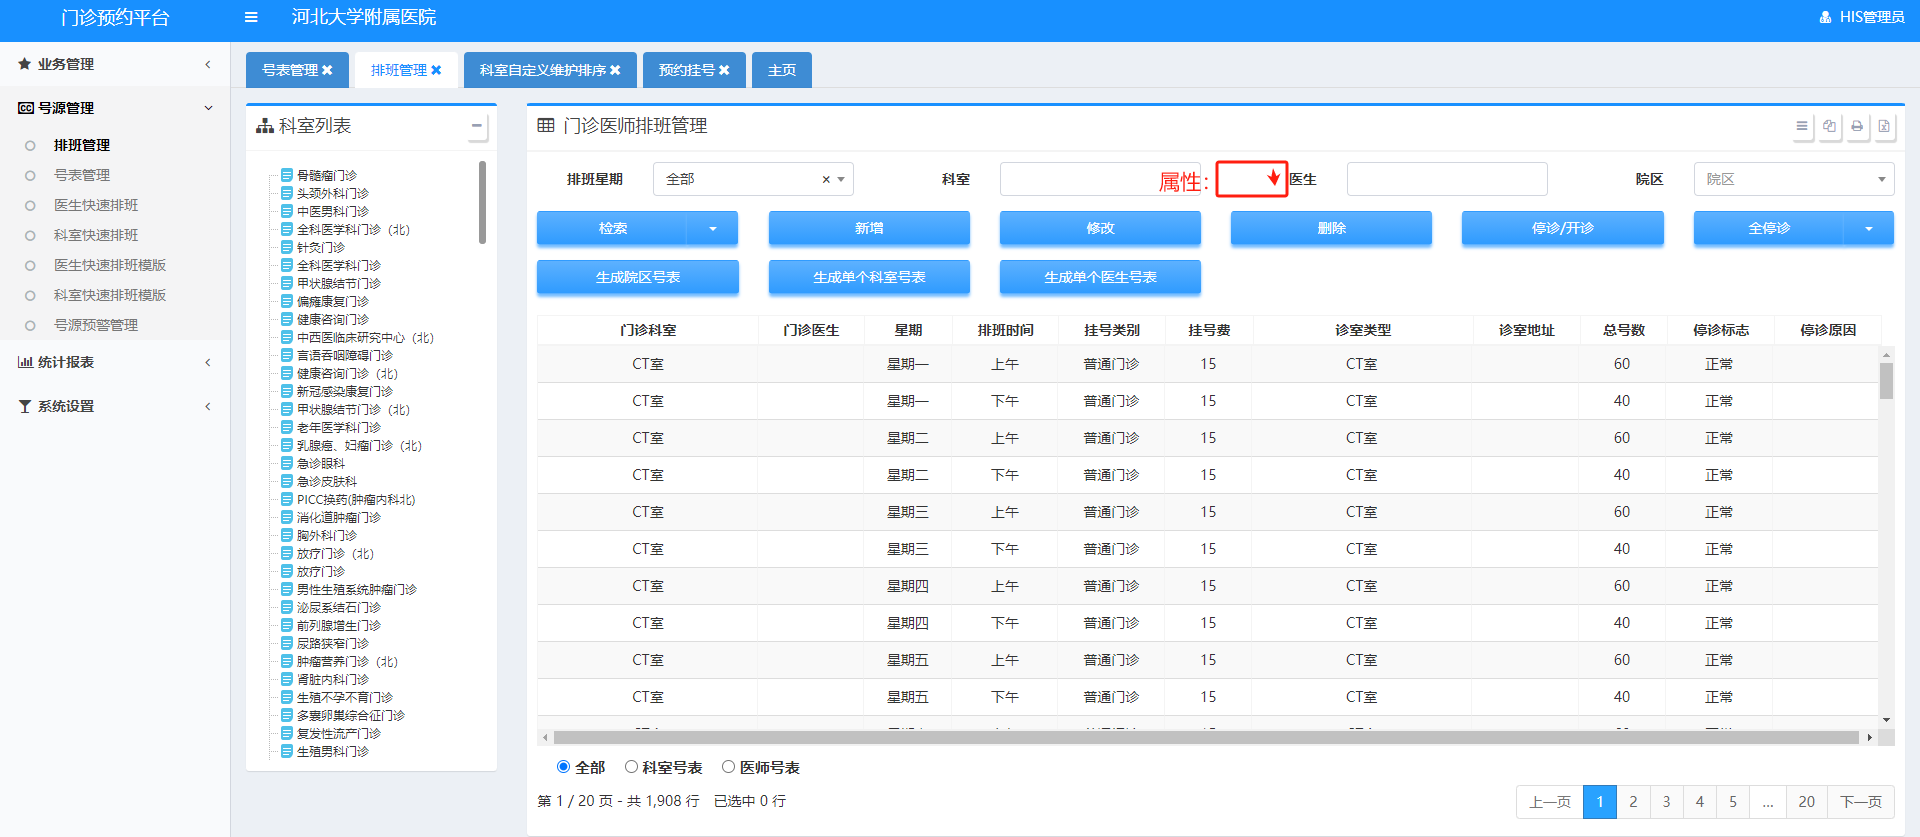Click the copy icon in the schedule panel header
This screenshot has height=837, width=1920.
tap(1829, 126)
